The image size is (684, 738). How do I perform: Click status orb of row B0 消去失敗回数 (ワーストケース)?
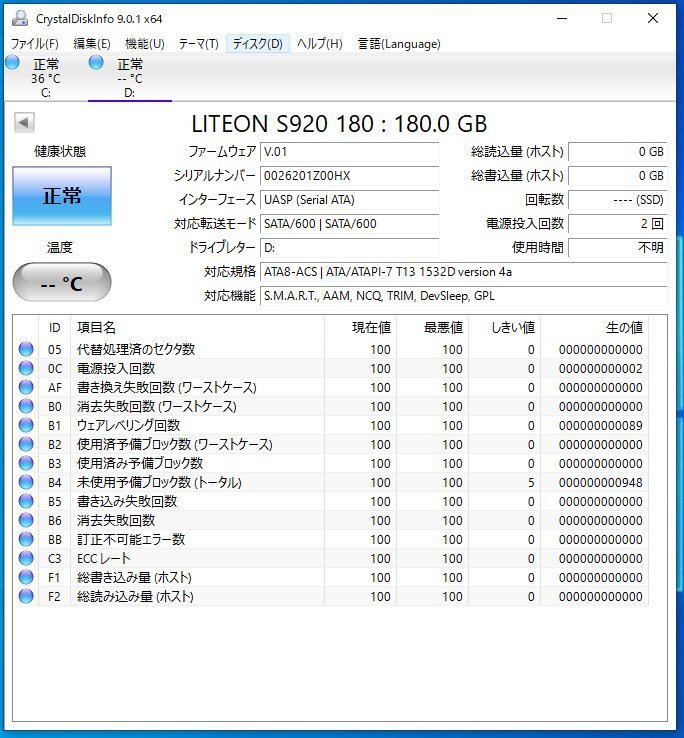(26, 406)
